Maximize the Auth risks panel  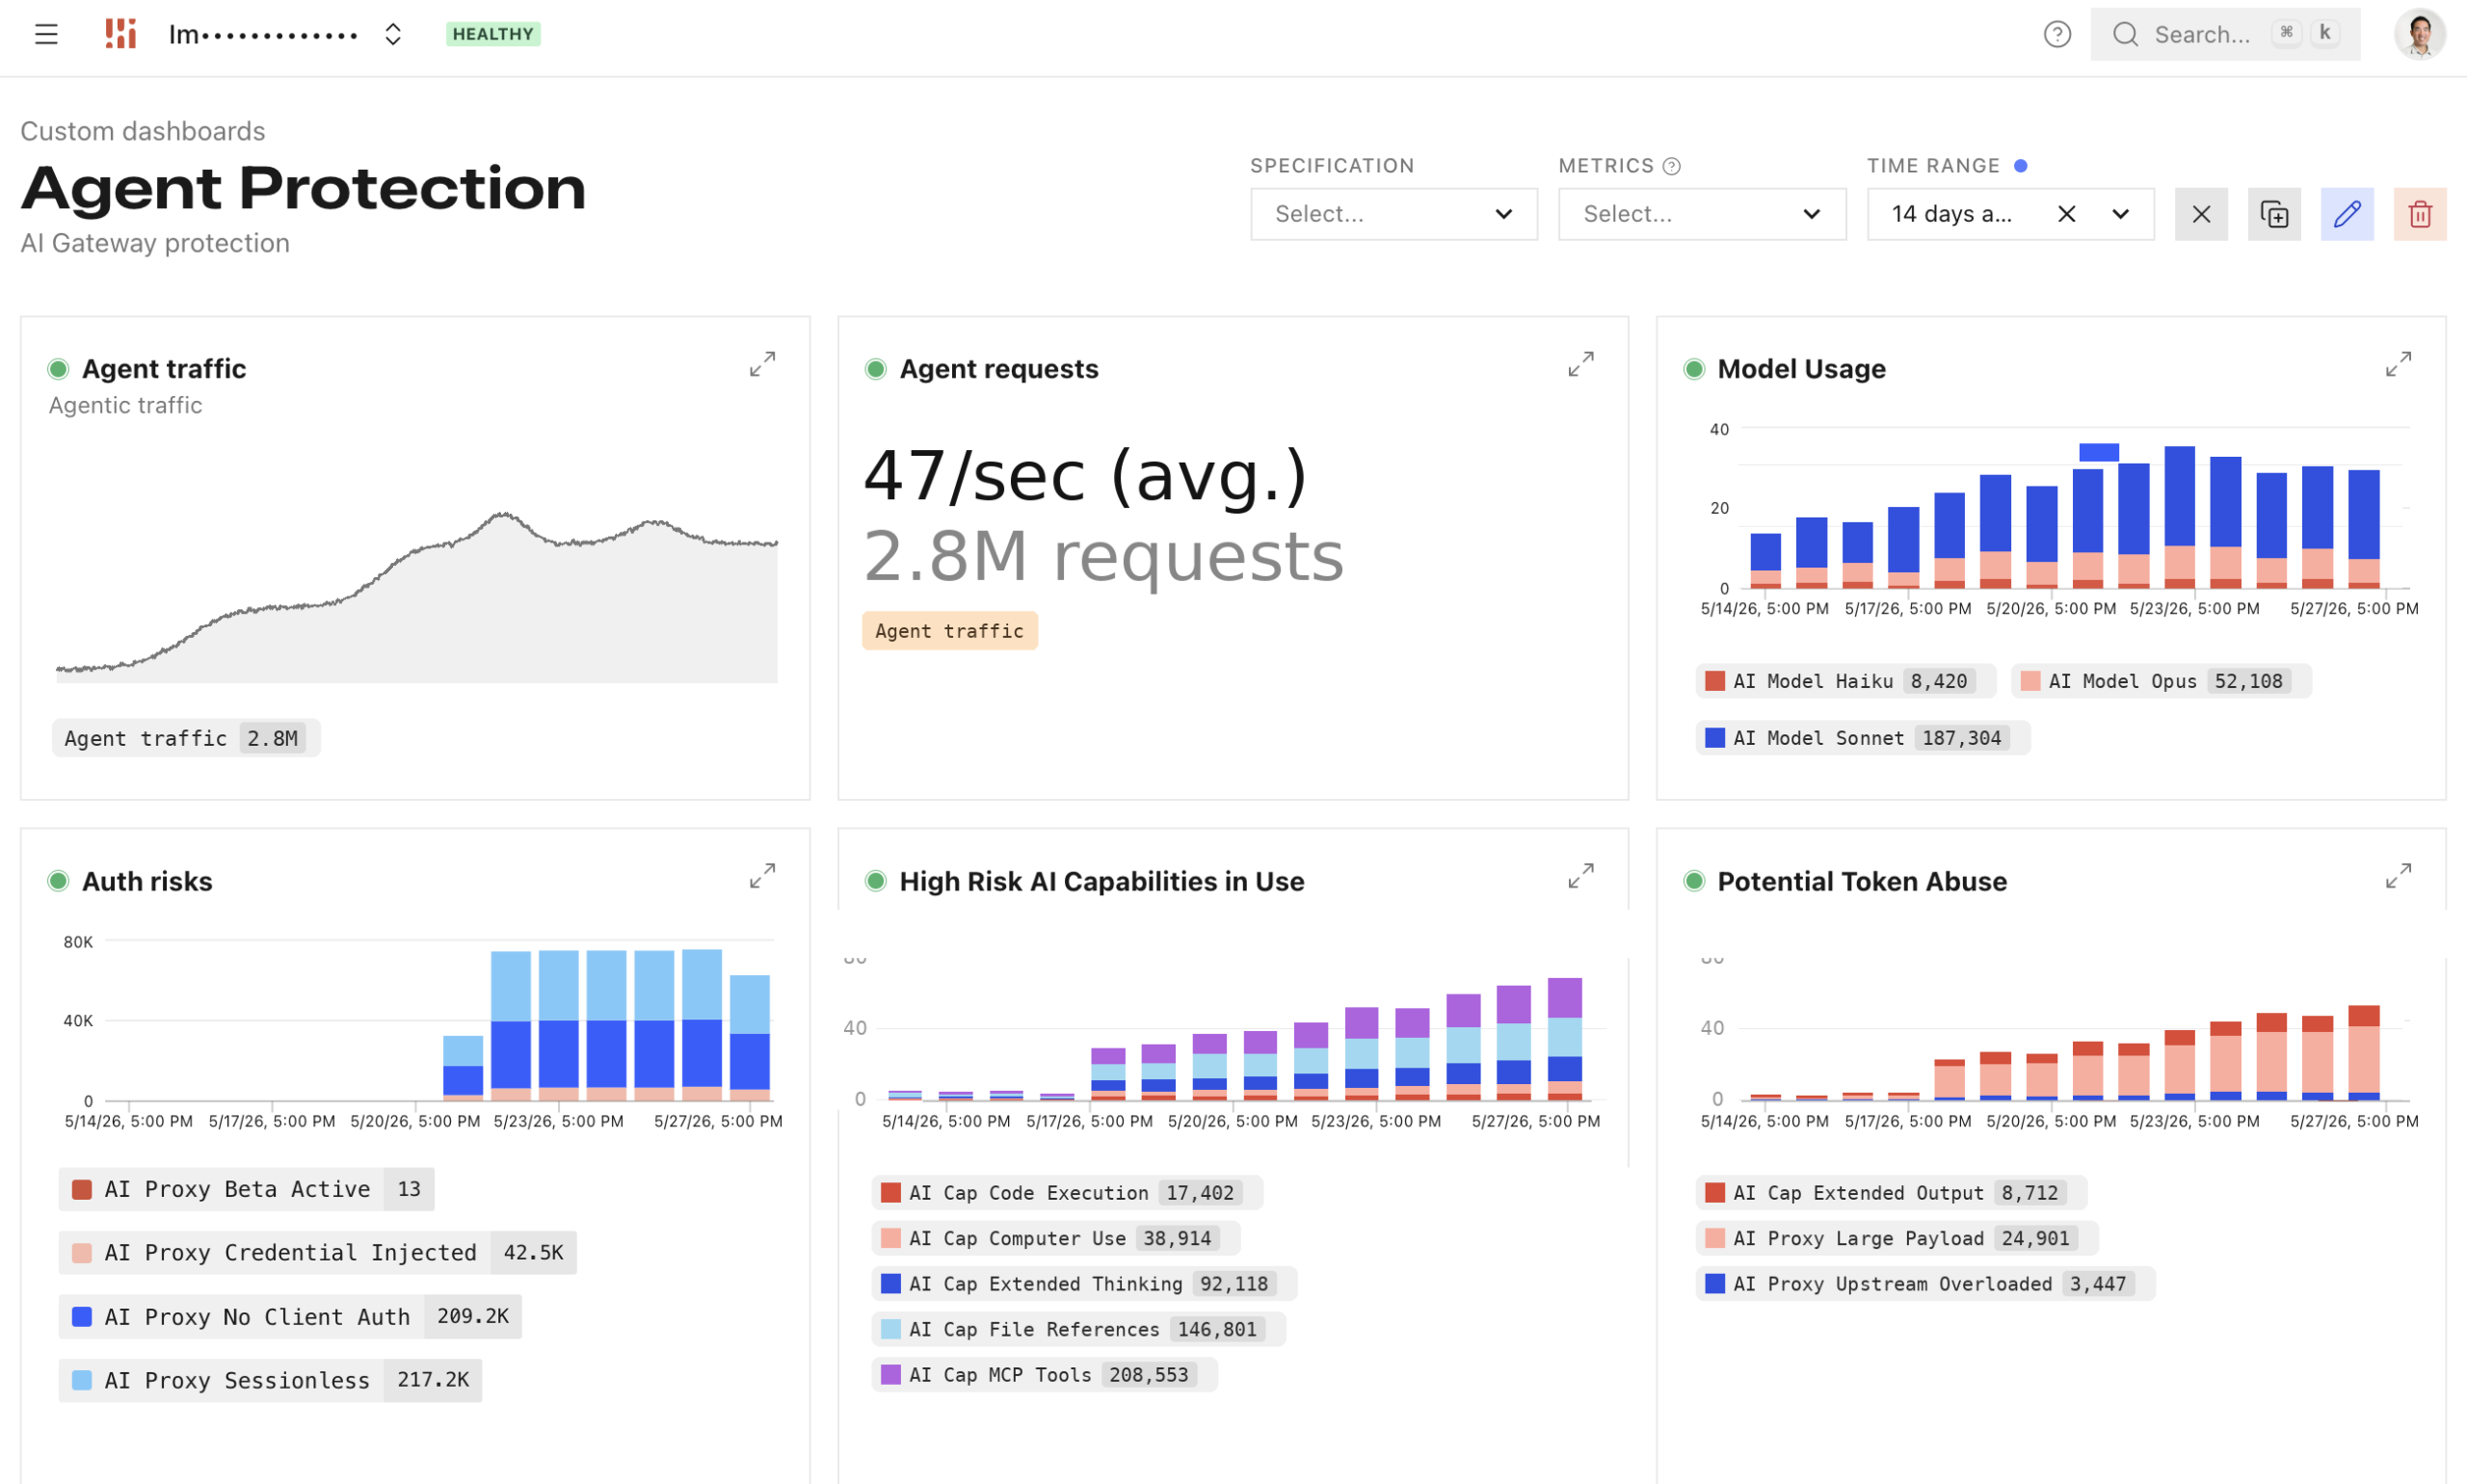[762, 876]
